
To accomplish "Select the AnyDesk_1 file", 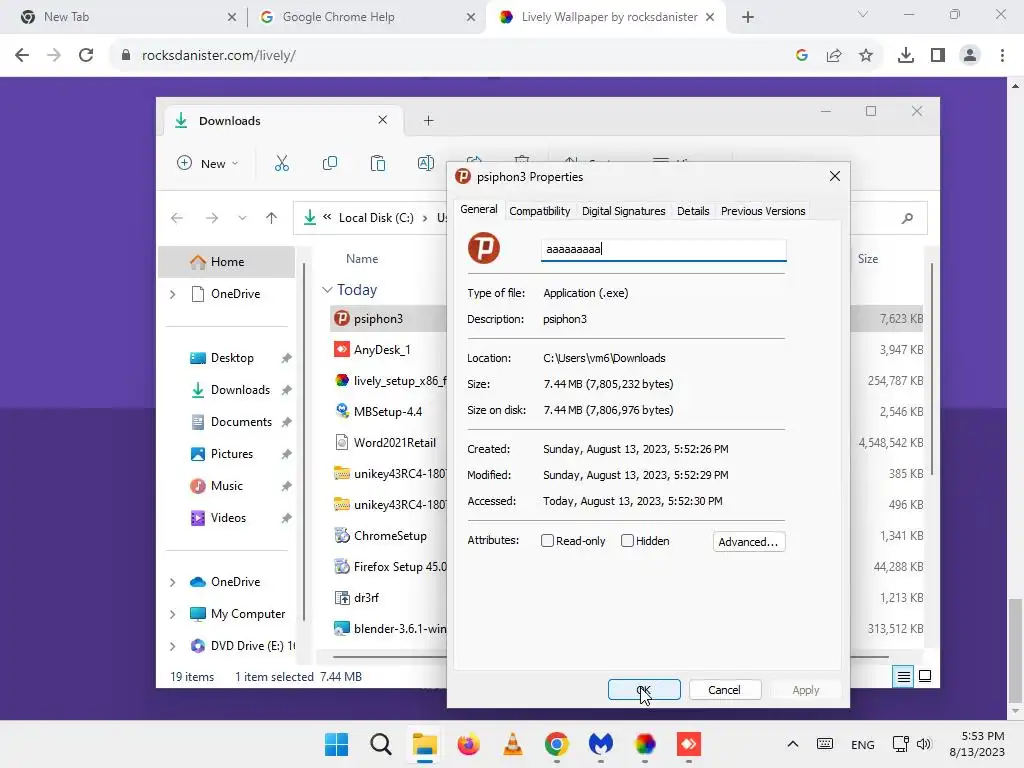I will (382, 349).
